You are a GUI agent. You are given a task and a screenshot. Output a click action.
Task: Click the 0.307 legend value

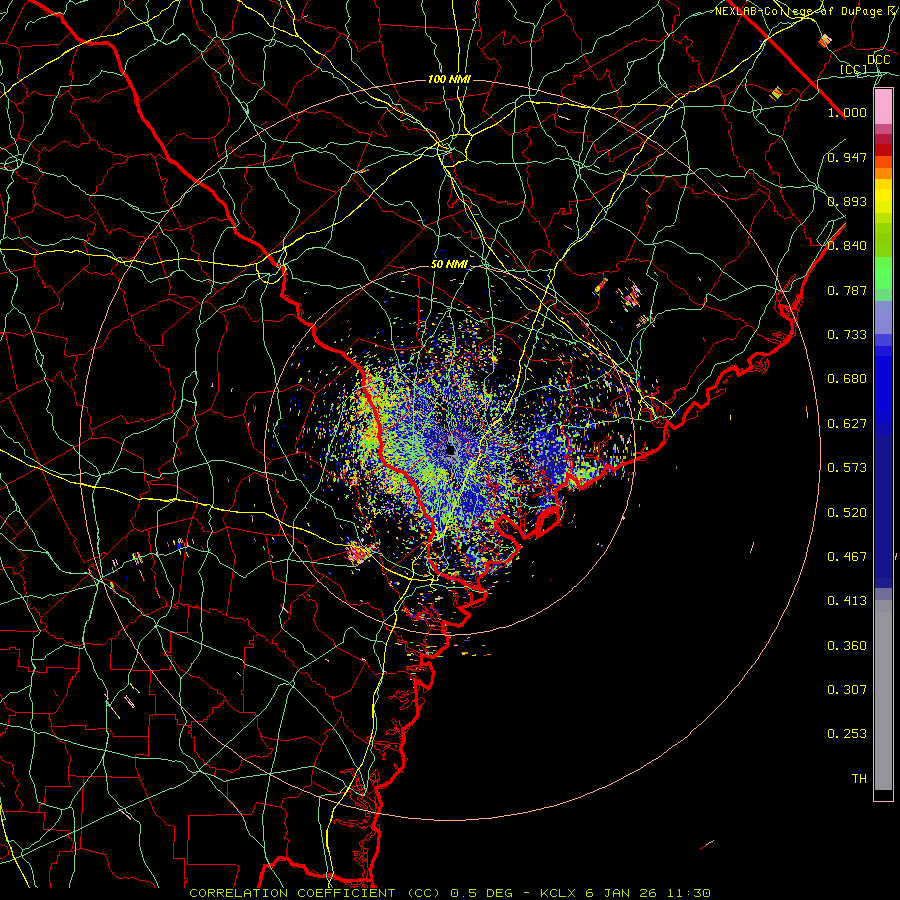(847, 690)
